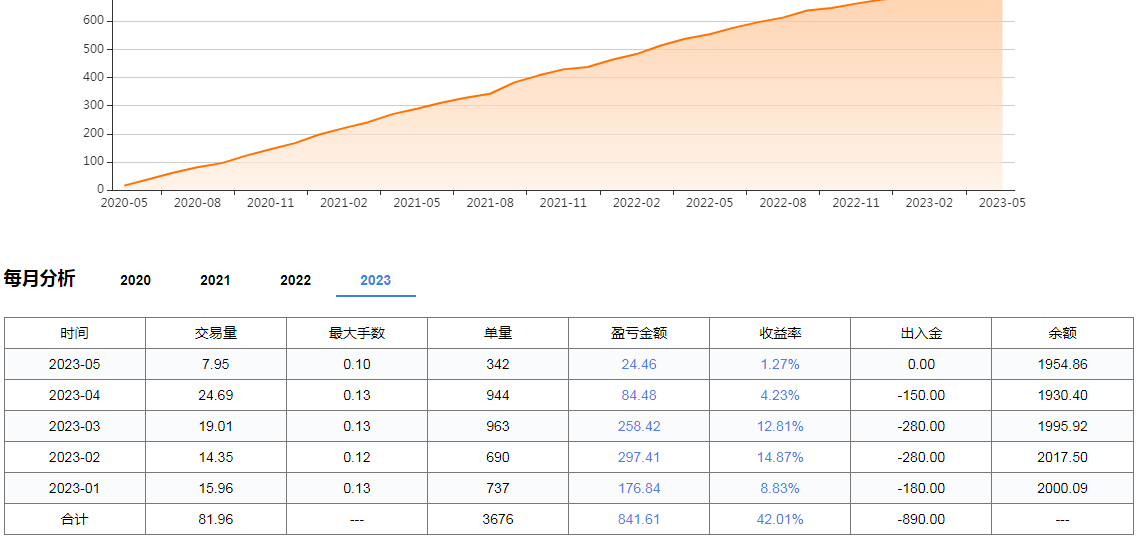Click the 963 order count cell

[498, 427]
